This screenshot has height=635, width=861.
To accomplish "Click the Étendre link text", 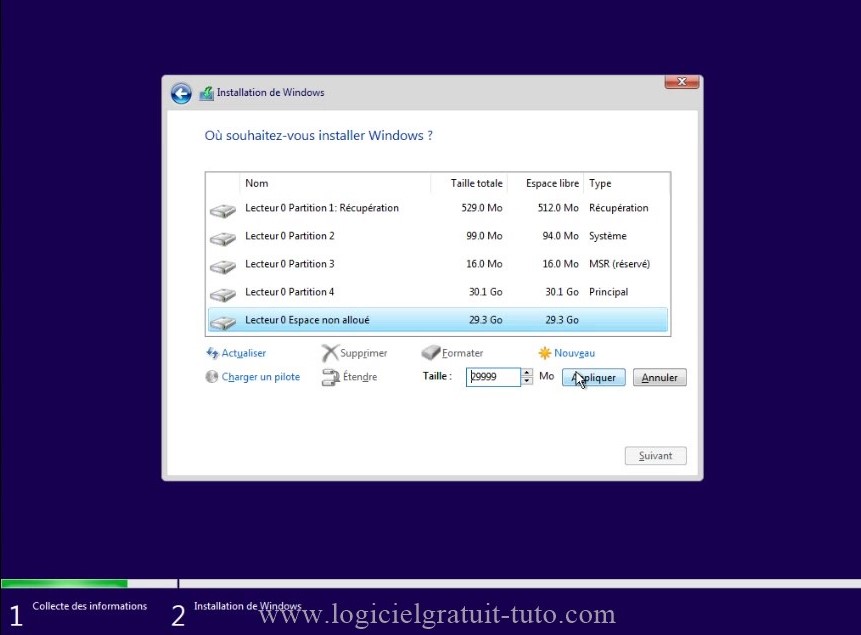I will pyautogui.click(x=360, y=377).
